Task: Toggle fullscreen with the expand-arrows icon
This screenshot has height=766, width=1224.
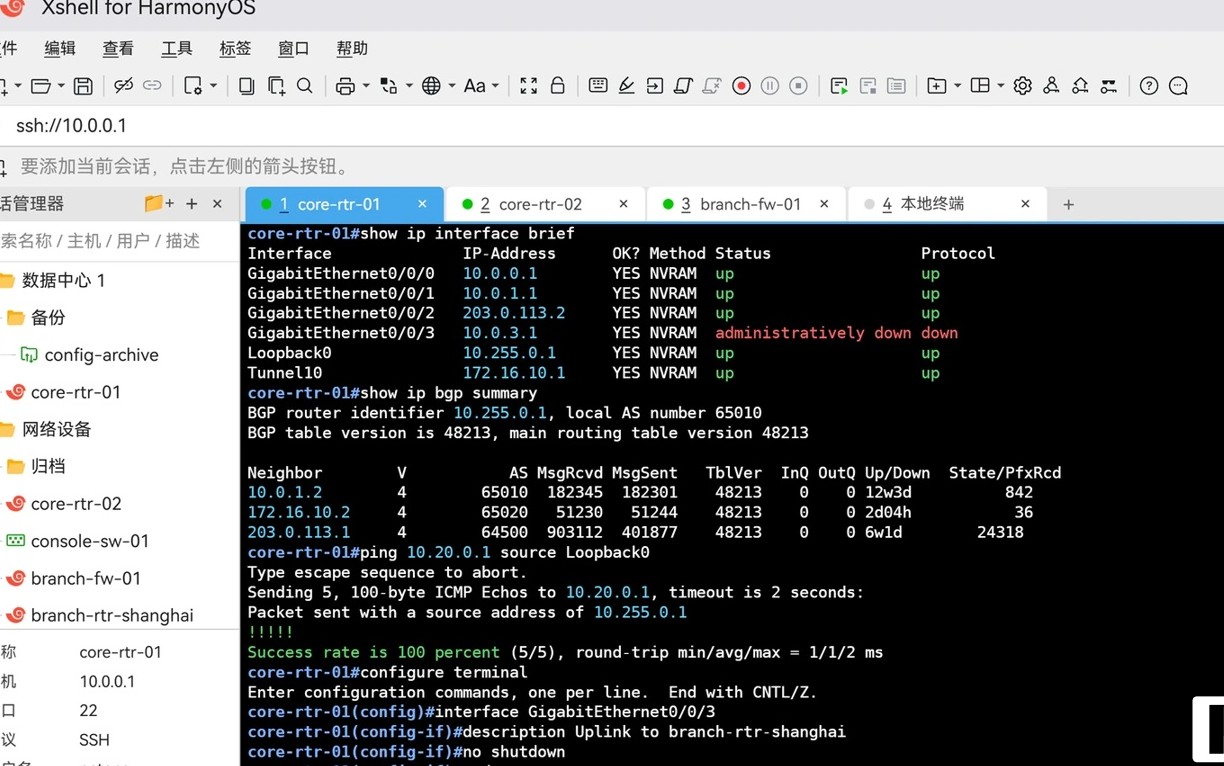Action: 528,86
